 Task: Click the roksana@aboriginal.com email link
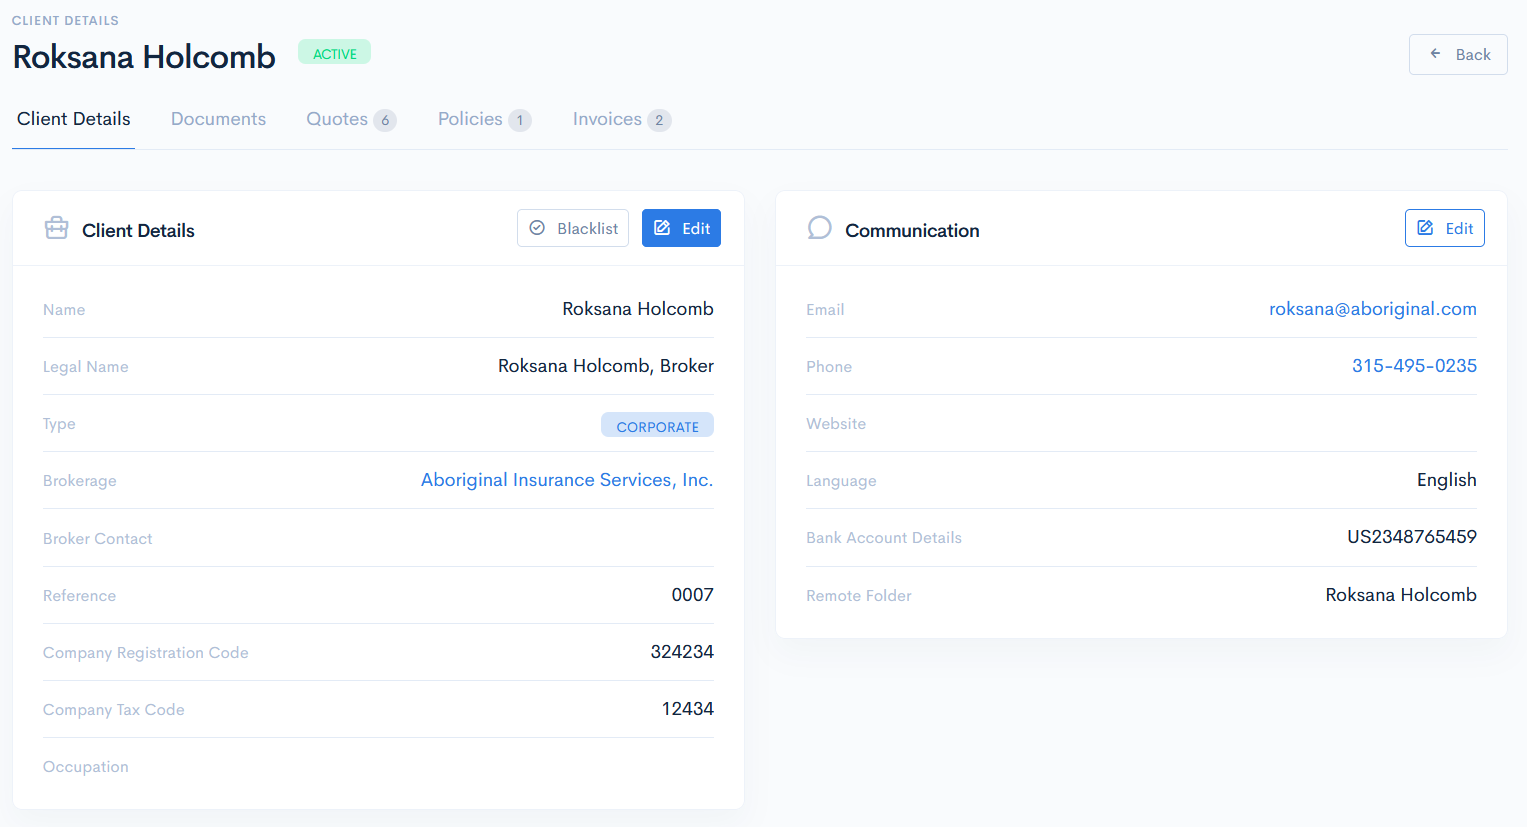tap(1372, 309)
